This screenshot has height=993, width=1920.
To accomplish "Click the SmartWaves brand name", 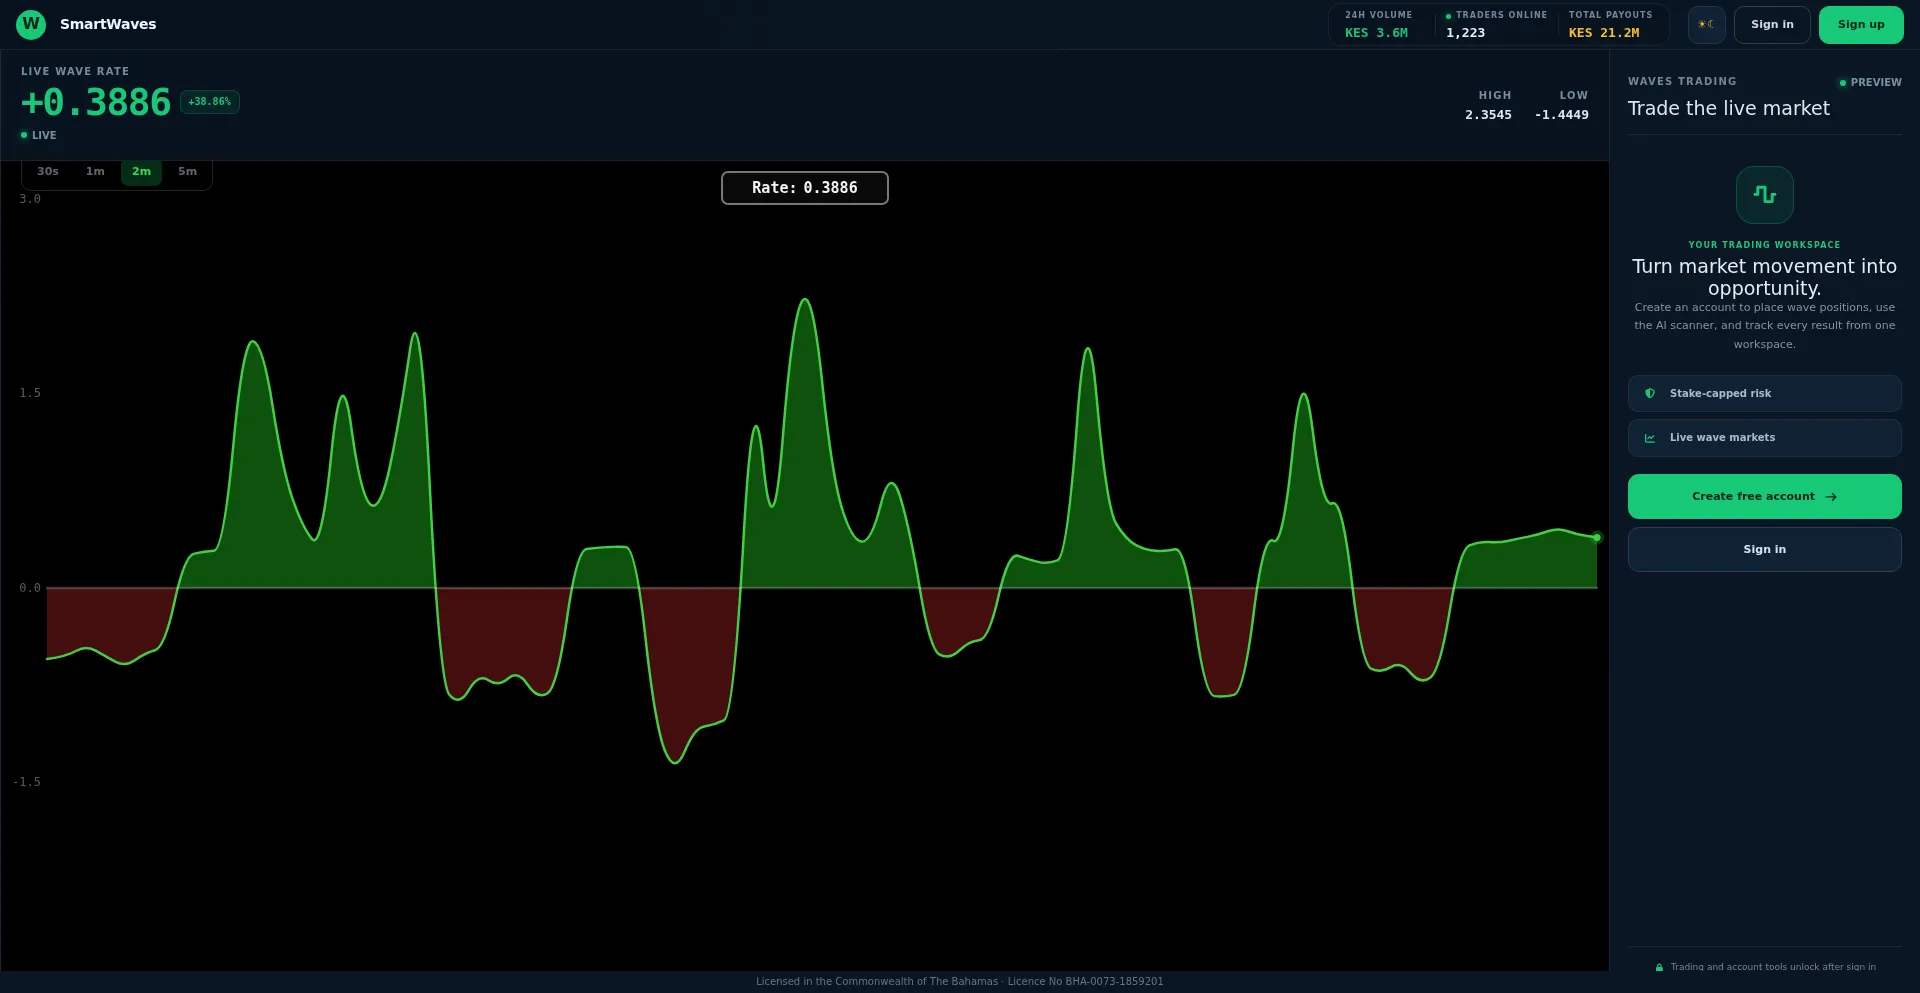I will (108, 24).
